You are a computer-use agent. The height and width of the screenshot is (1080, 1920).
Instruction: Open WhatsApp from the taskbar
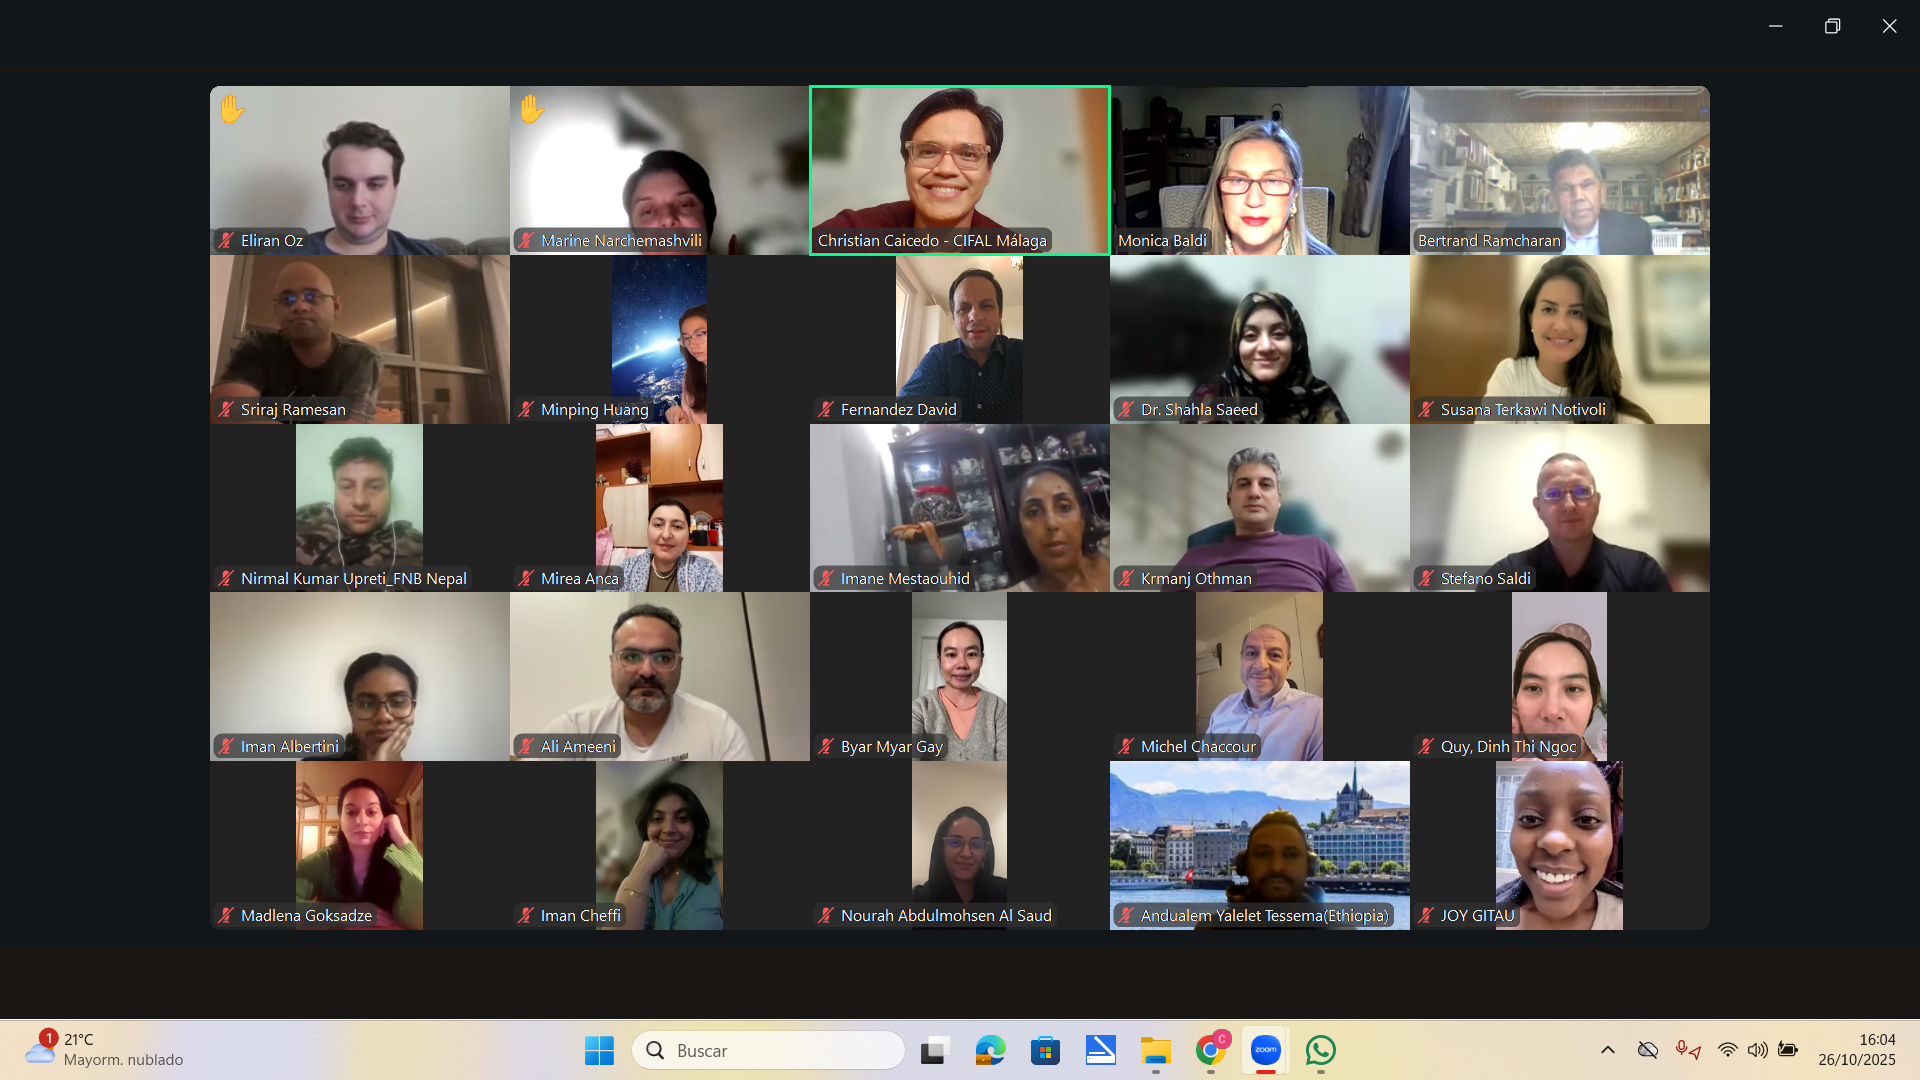(1320, 1050)
